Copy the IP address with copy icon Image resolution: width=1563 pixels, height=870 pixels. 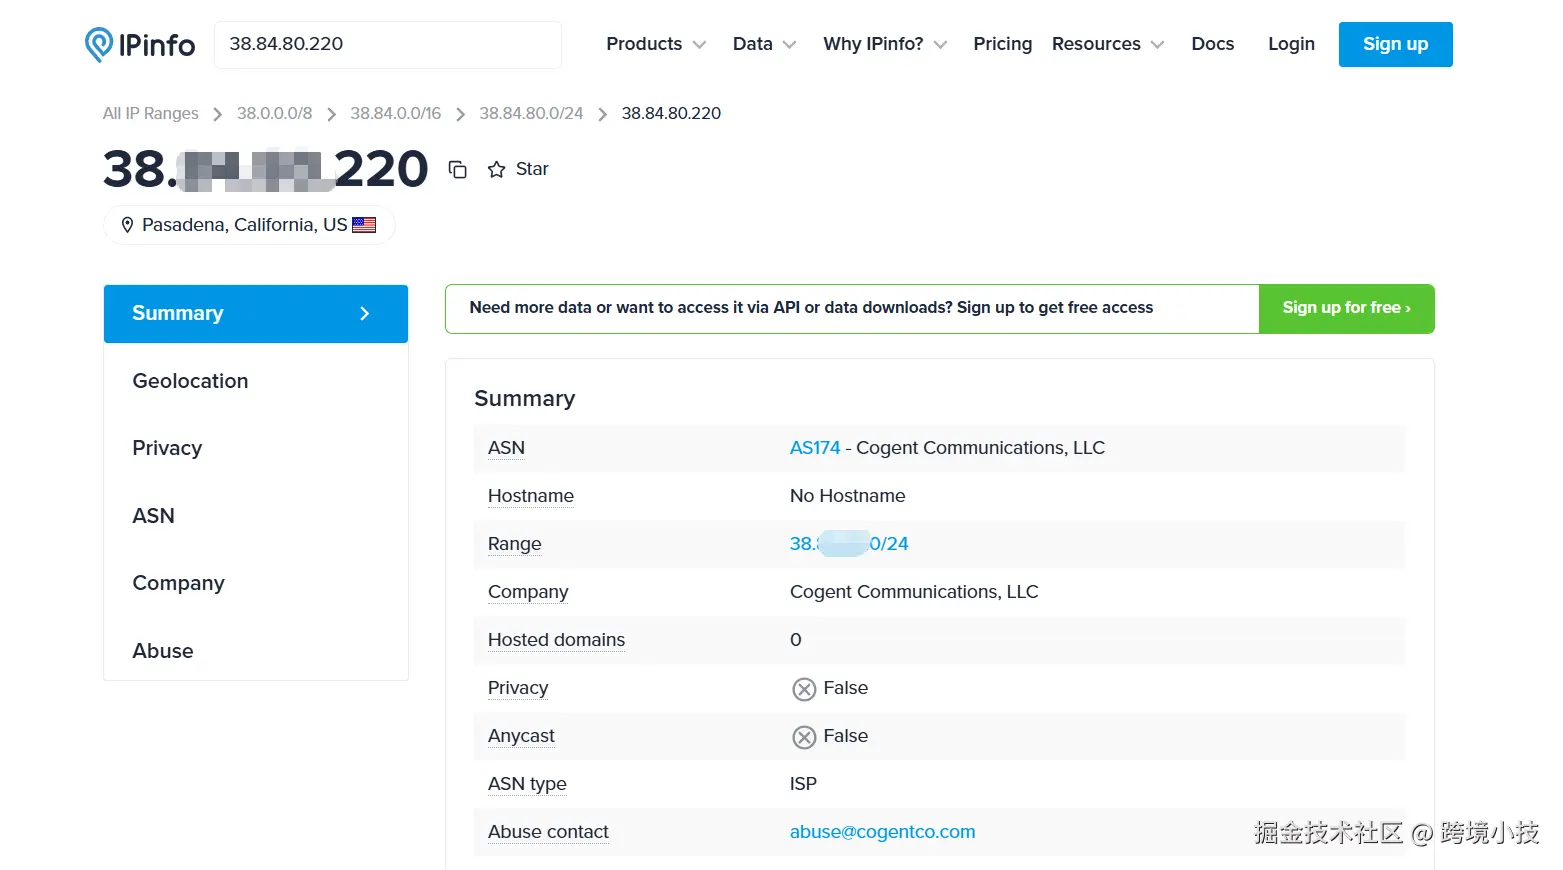(458, 170)
